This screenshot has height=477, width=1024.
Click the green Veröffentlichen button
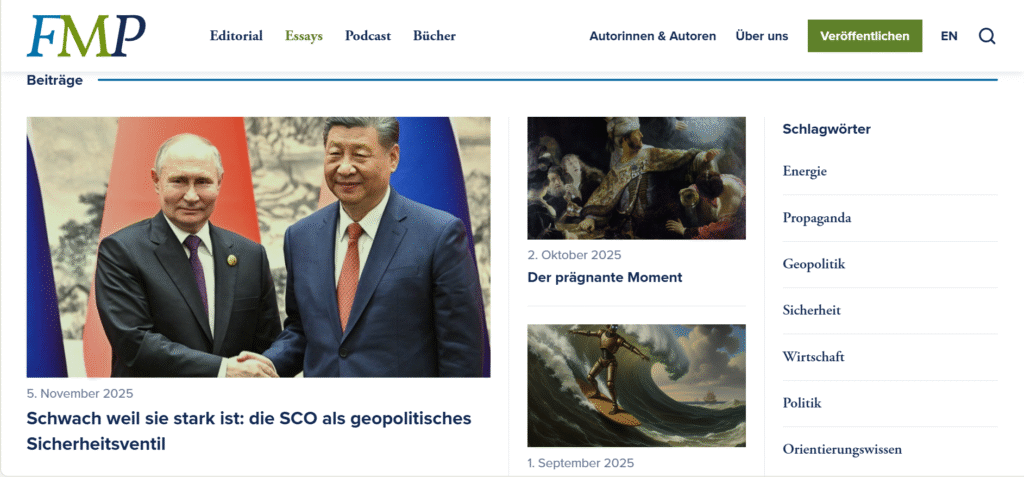[x=865, y=36]
